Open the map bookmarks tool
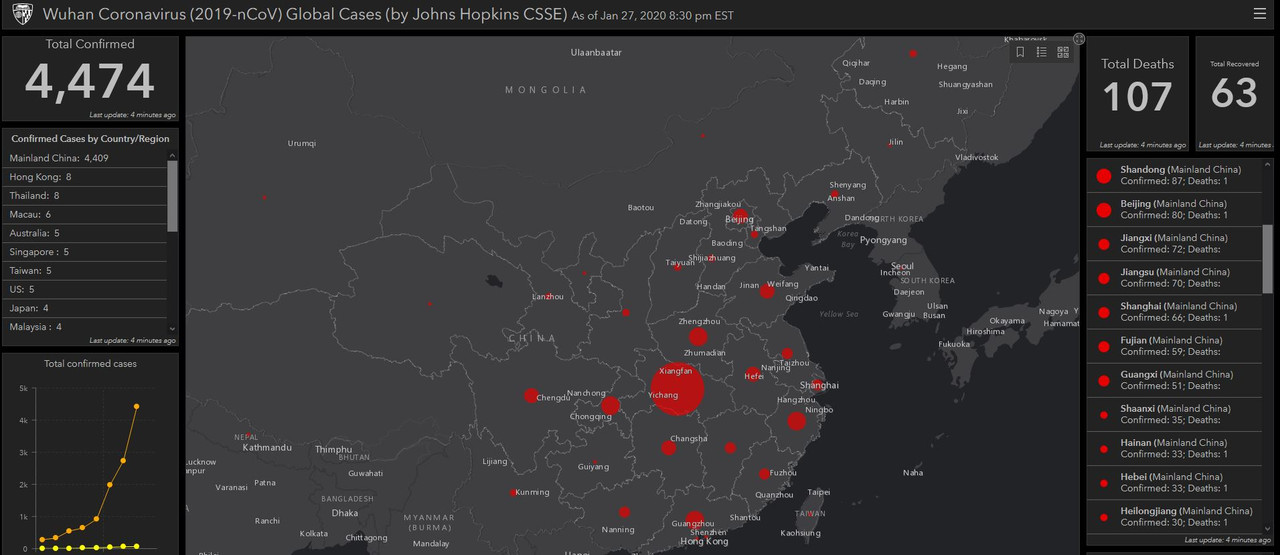 [x=1020, y=52]
